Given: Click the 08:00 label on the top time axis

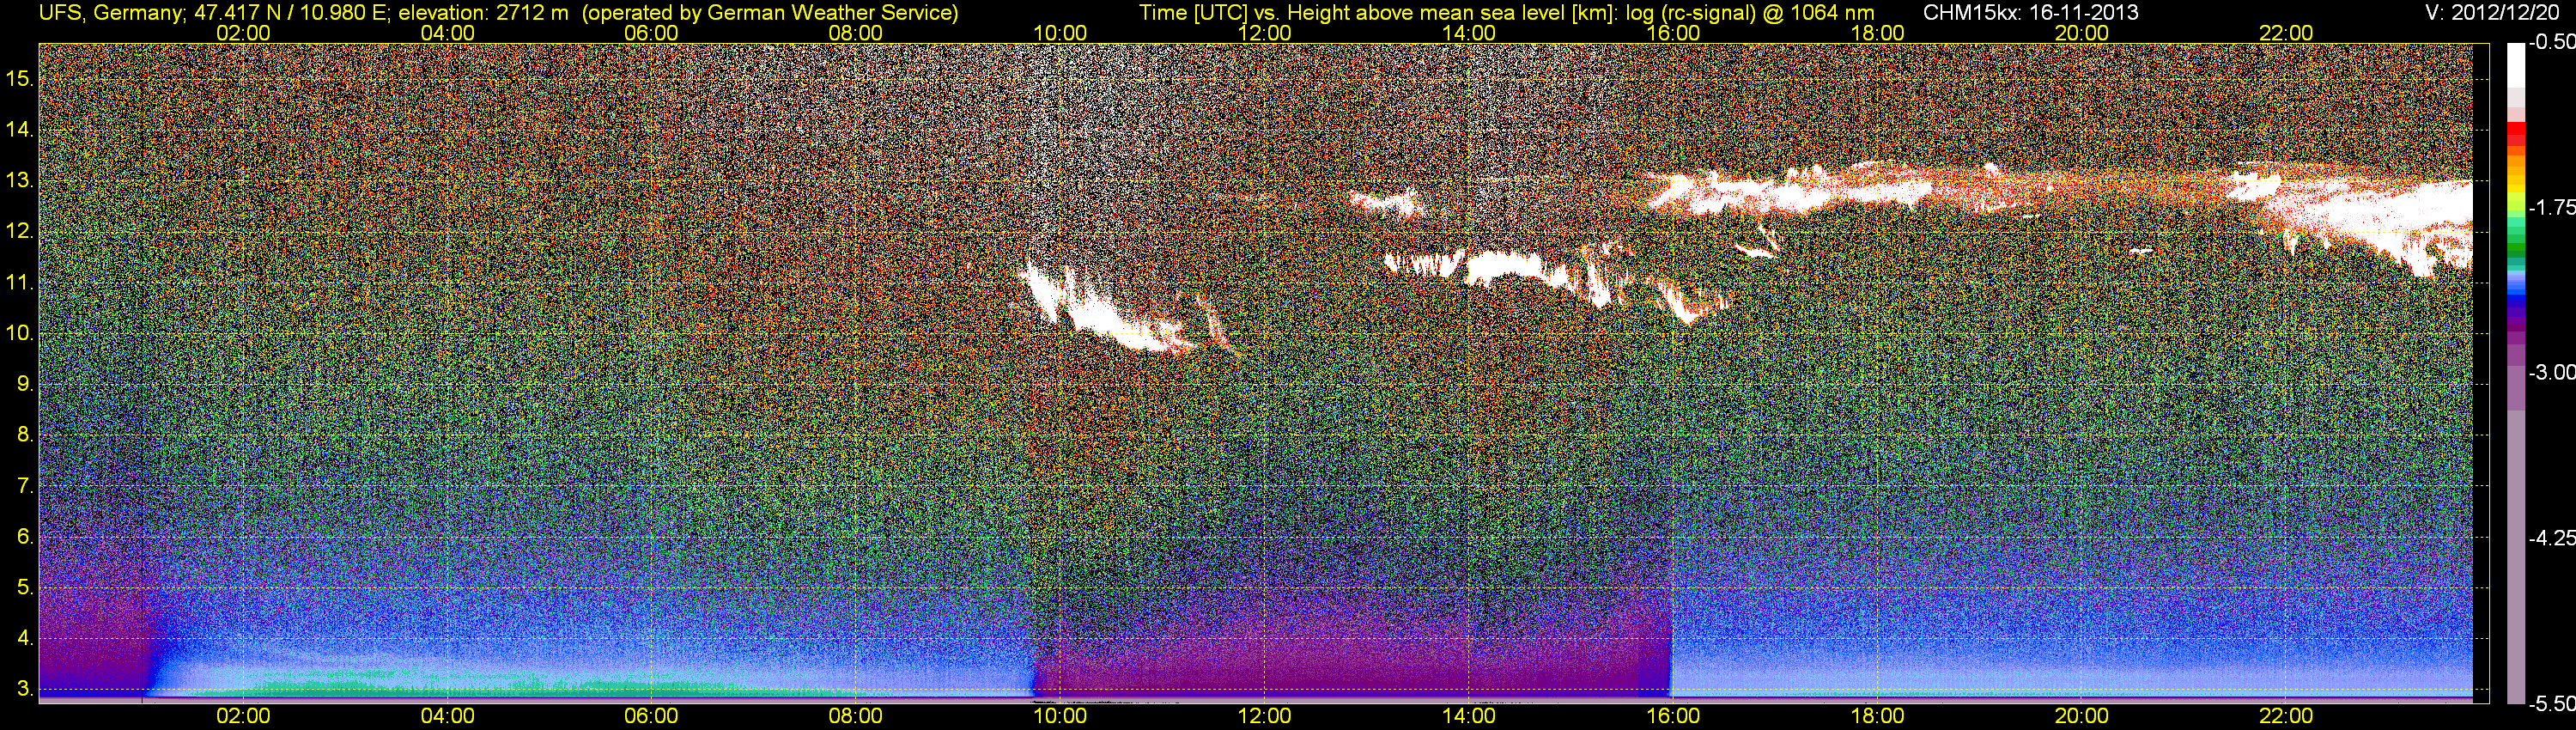Looking at the screenshot, I should (856, 33).
